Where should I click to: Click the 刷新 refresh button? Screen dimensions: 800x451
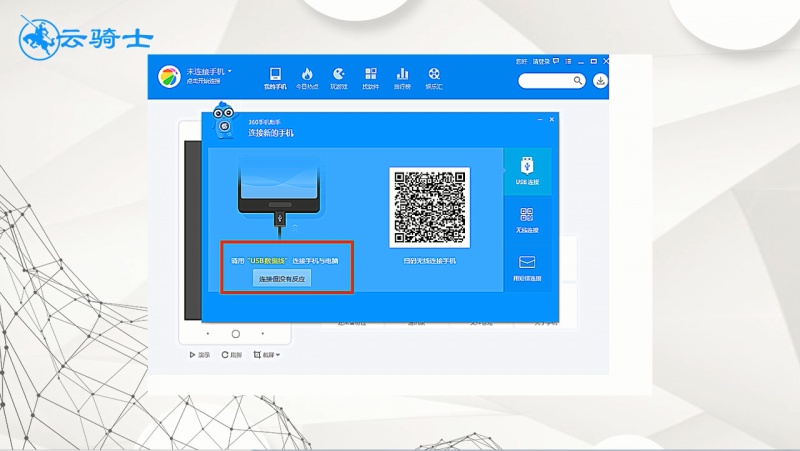(232, 355)
